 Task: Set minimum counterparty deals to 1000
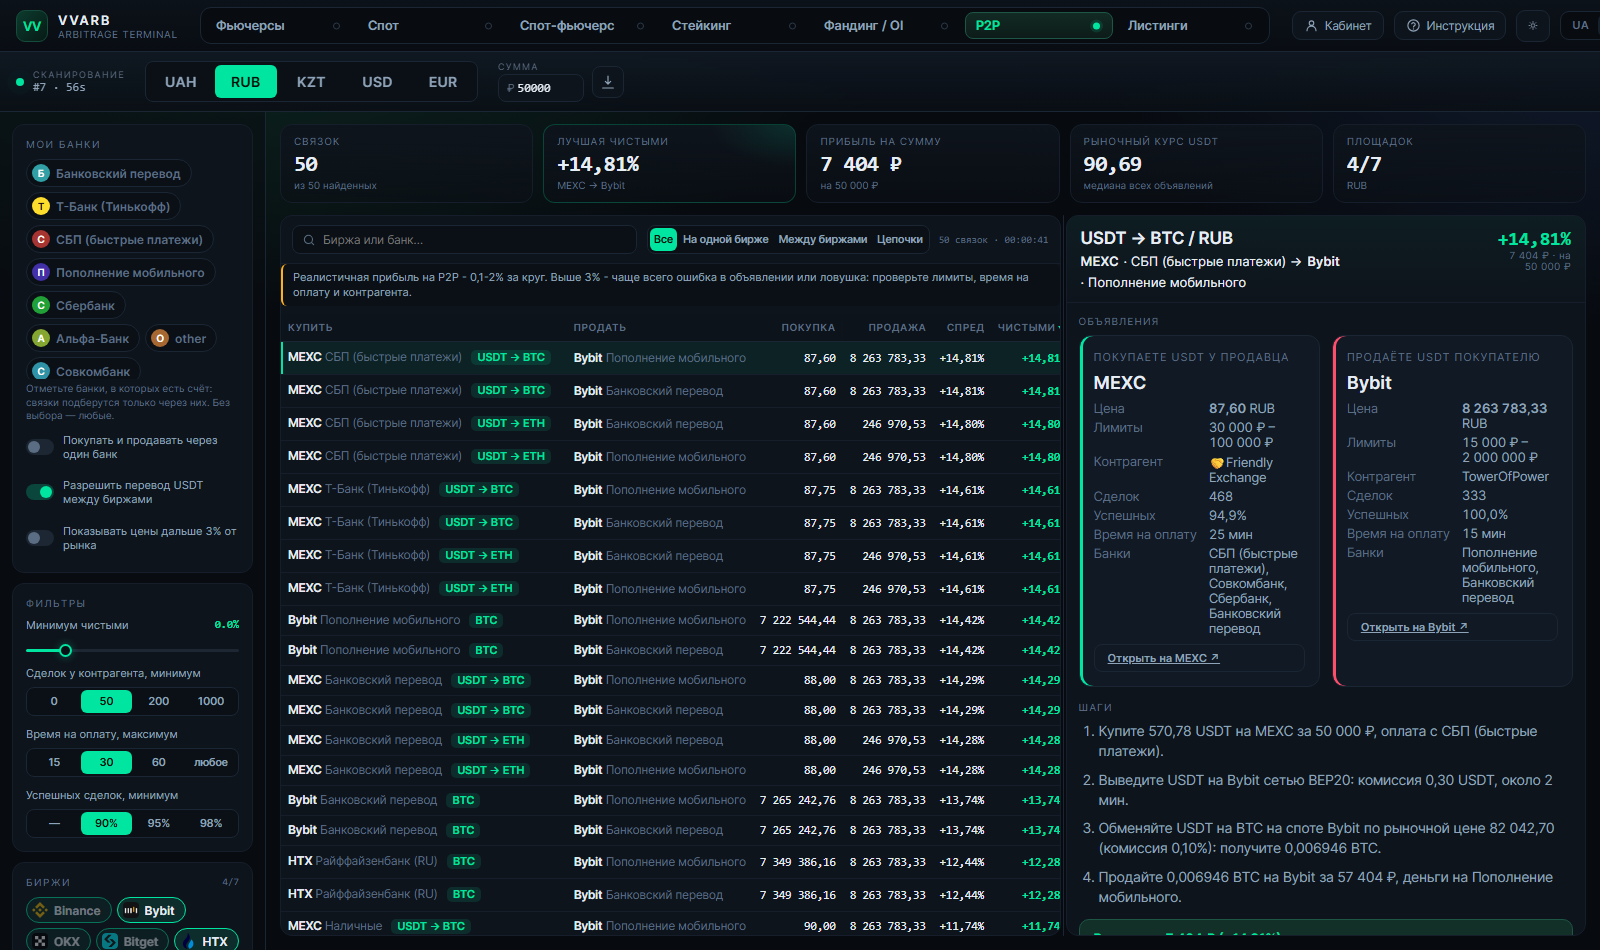(211, 702)
